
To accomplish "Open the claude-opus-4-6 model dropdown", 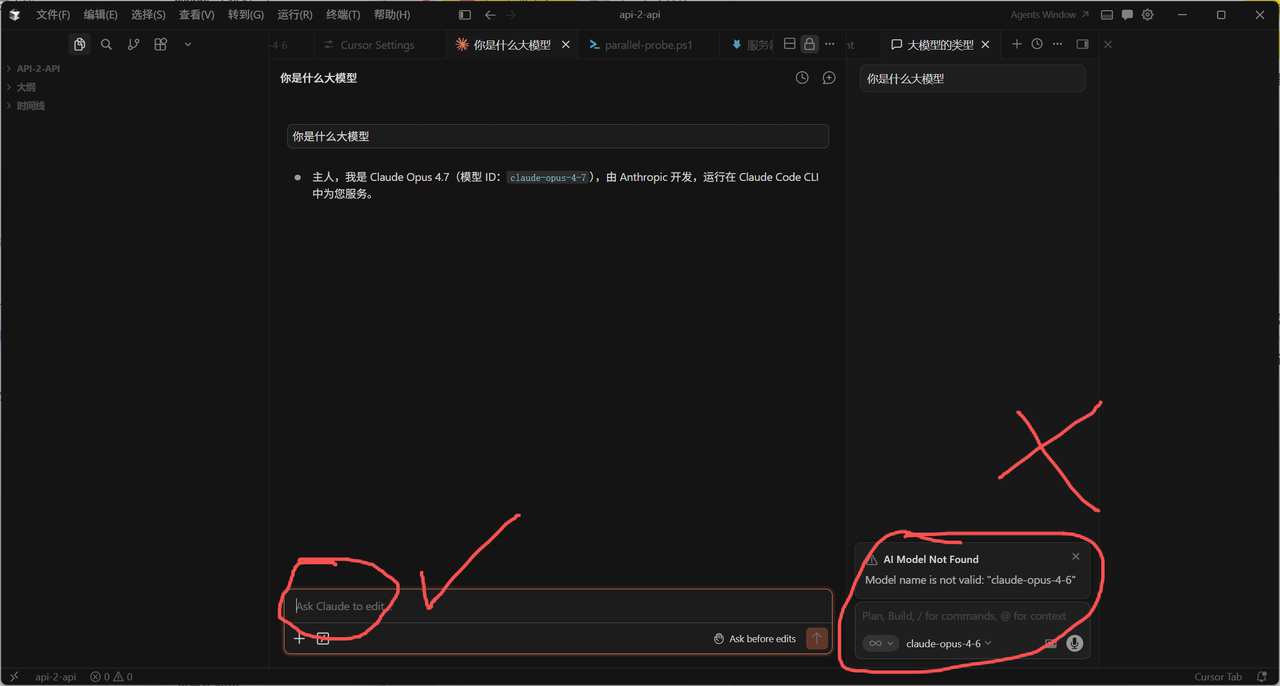I will click(949, 643).
